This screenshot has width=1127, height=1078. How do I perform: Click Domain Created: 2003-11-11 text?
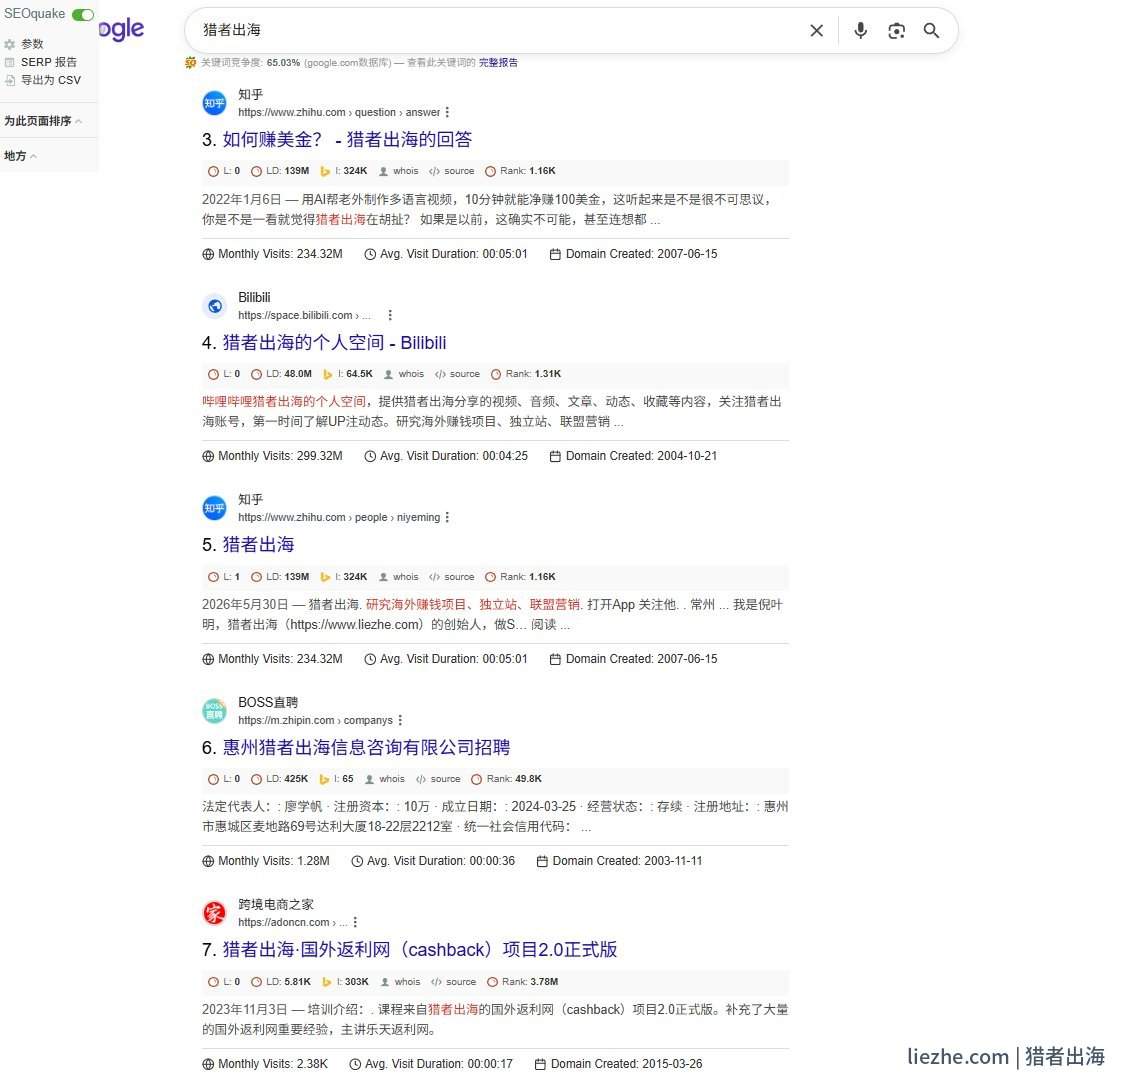click(x=620, y=861)
